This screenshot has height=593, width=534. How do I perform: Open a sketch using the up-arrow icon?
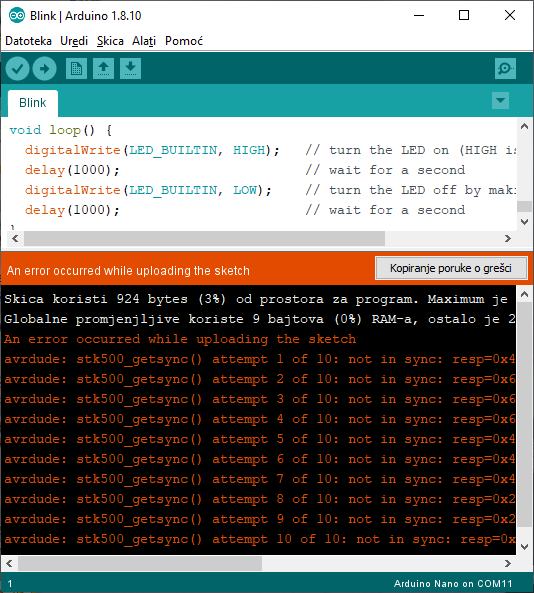(x=104, y=68)
